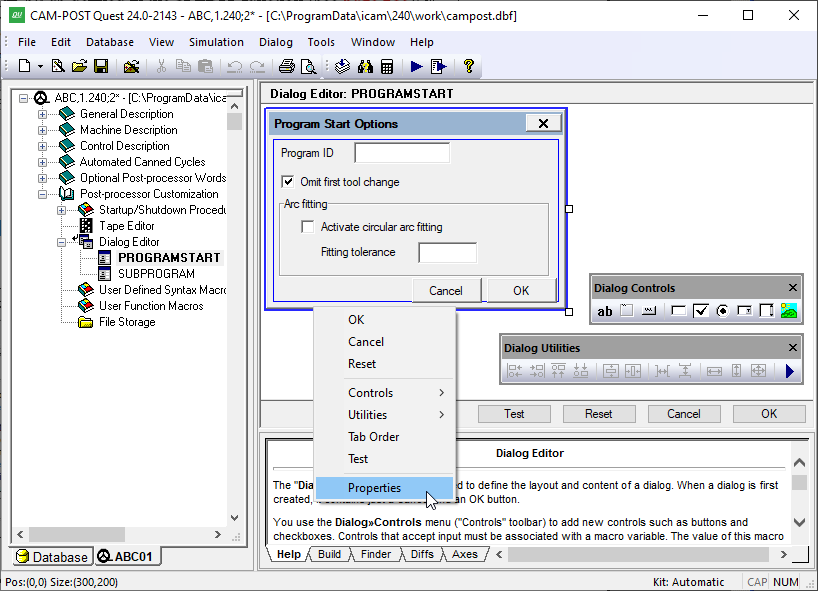The width and height of the screenshot is (818, 591).
Task: Switch to the Build tab
Action: click(330, 554)
